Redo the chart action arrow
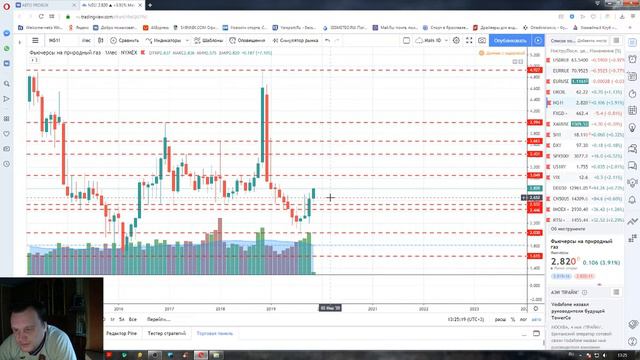Image resolution: width=640 pixels, height=360 pixels. [x=337, y=40]
